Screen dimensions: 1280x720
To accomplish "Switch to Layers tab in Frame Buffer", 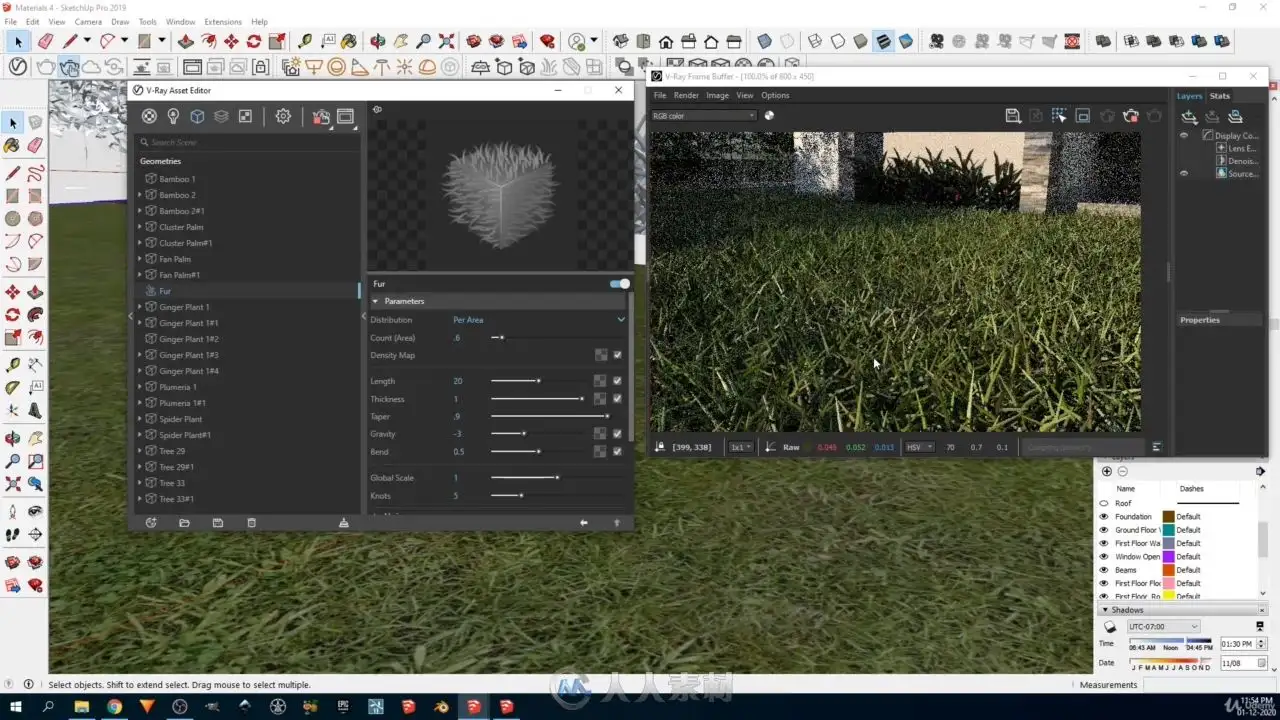I will 1189,96.
